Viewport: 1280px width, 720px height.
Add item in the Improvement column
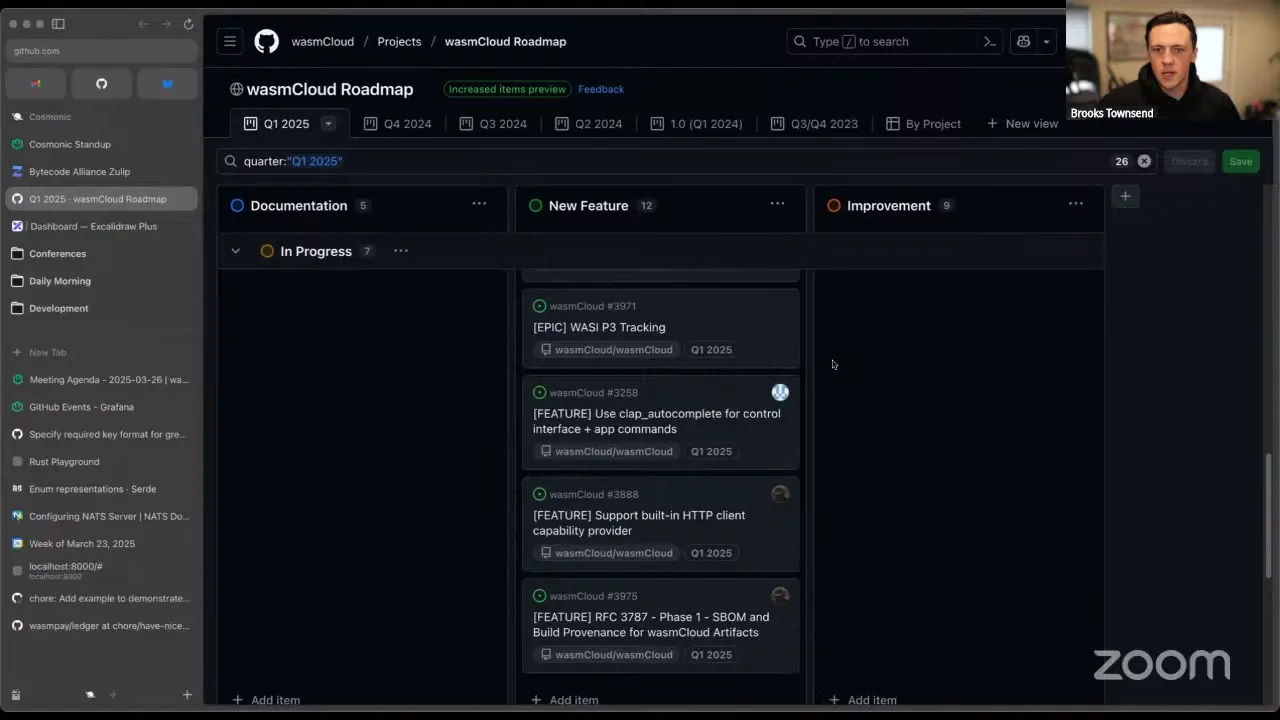pyautogui.click(x=862, y=700)
